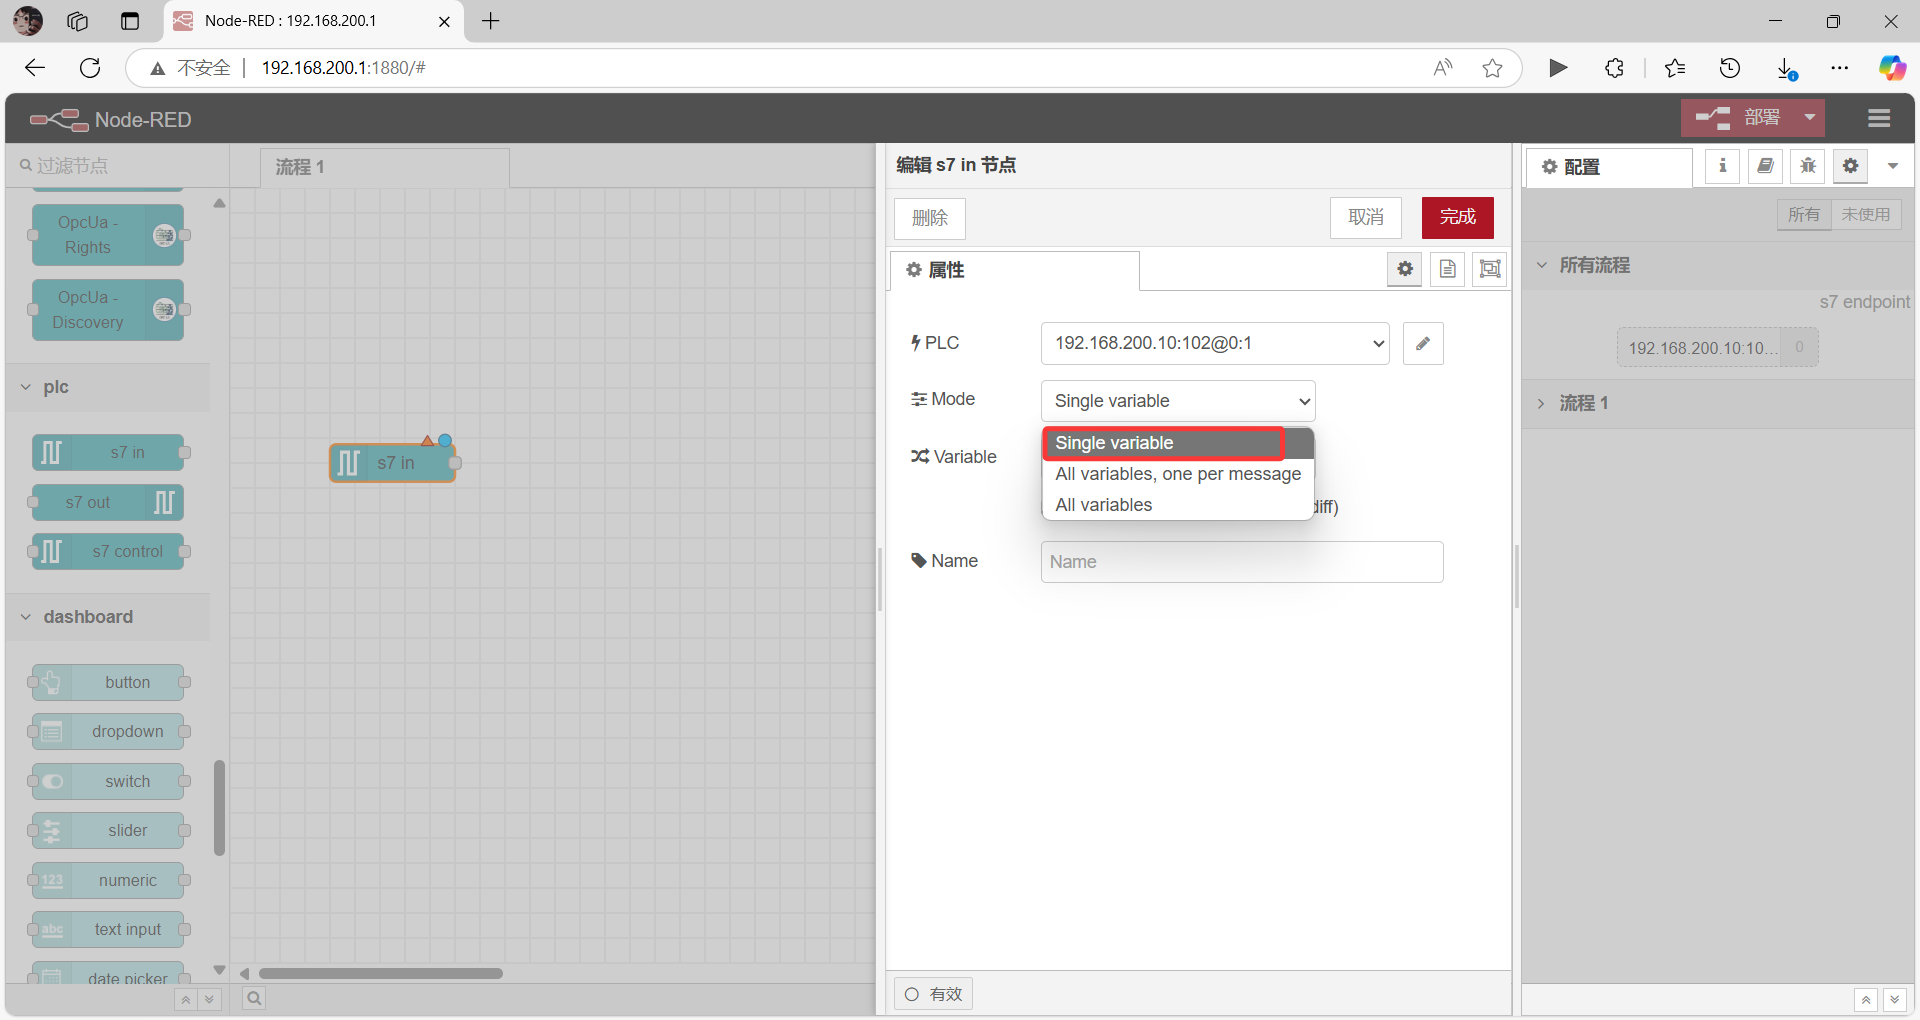This screenshot has width=1920, height=1020.
Task: Select the s7 control palette node
Action: coord(108,551)
